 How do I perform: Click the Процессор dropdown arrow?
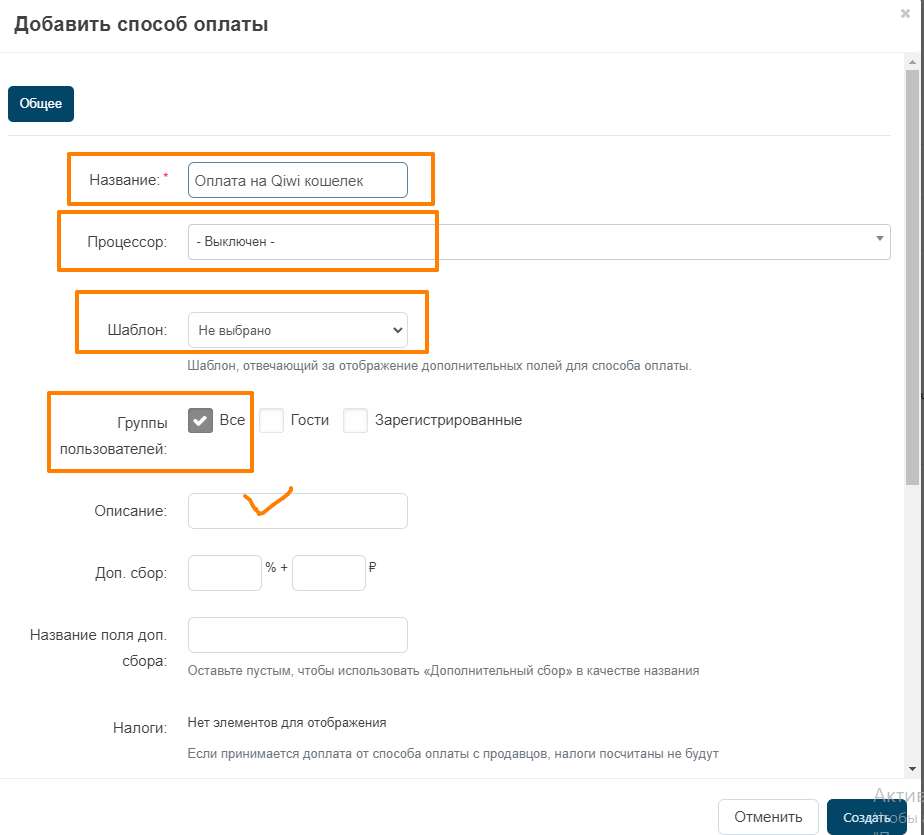[879, 239]
